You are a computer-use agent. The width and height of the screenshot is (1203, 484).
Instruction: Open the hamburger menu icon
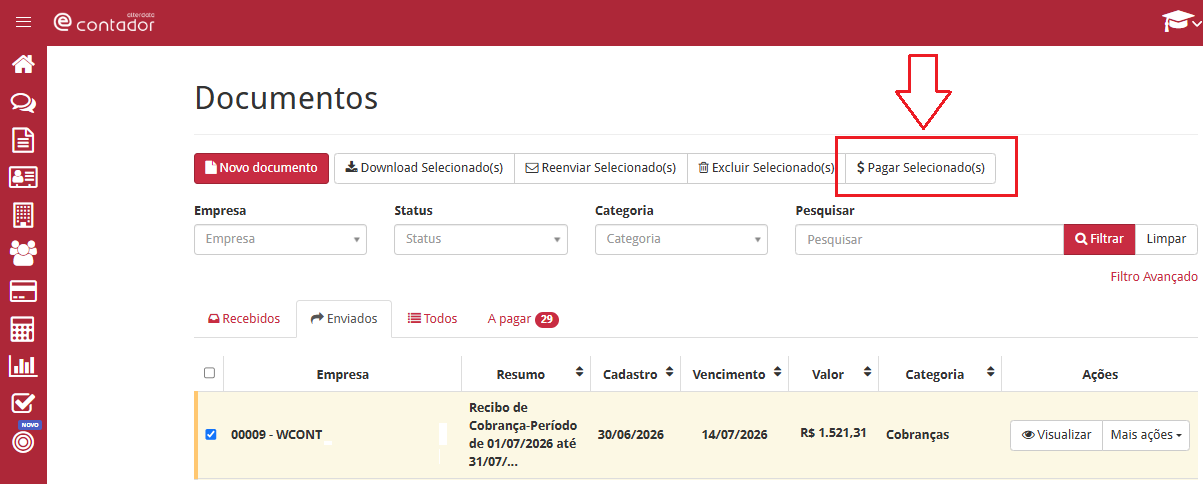click(x=23, y=22)
